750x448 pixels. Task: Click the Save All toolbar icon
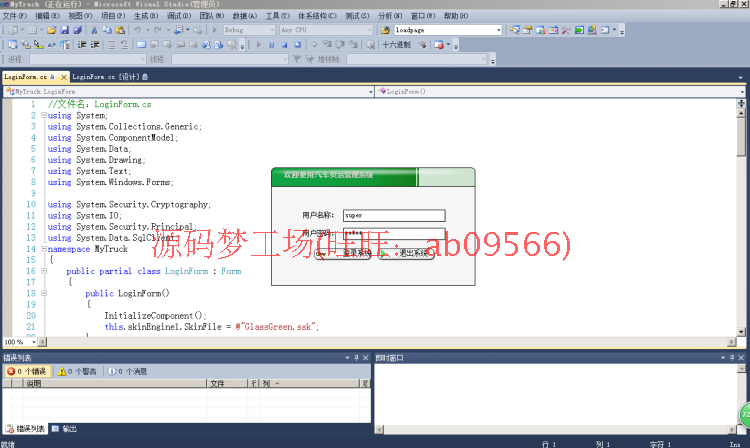[x=76, y=30]
